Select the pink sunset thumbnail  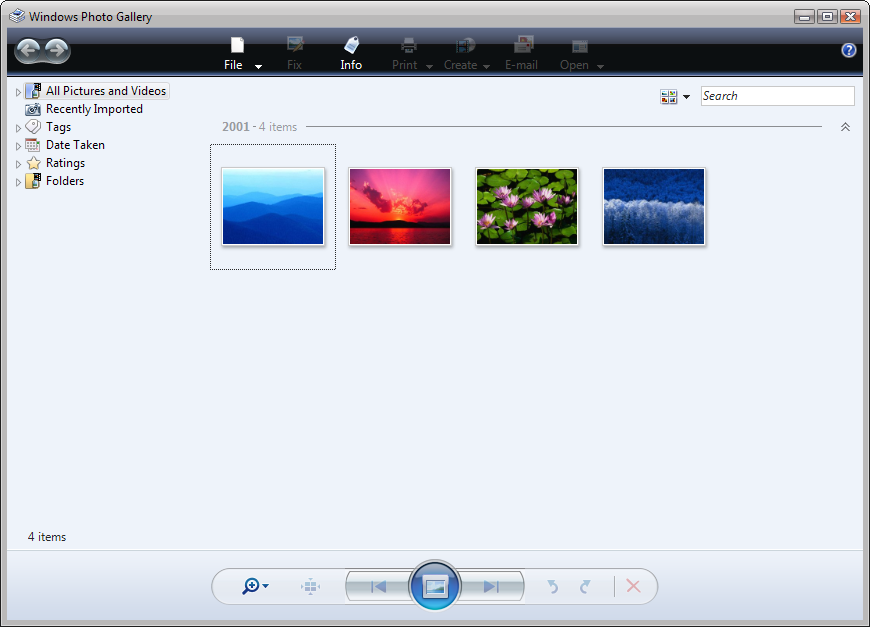tap(400, 206)
